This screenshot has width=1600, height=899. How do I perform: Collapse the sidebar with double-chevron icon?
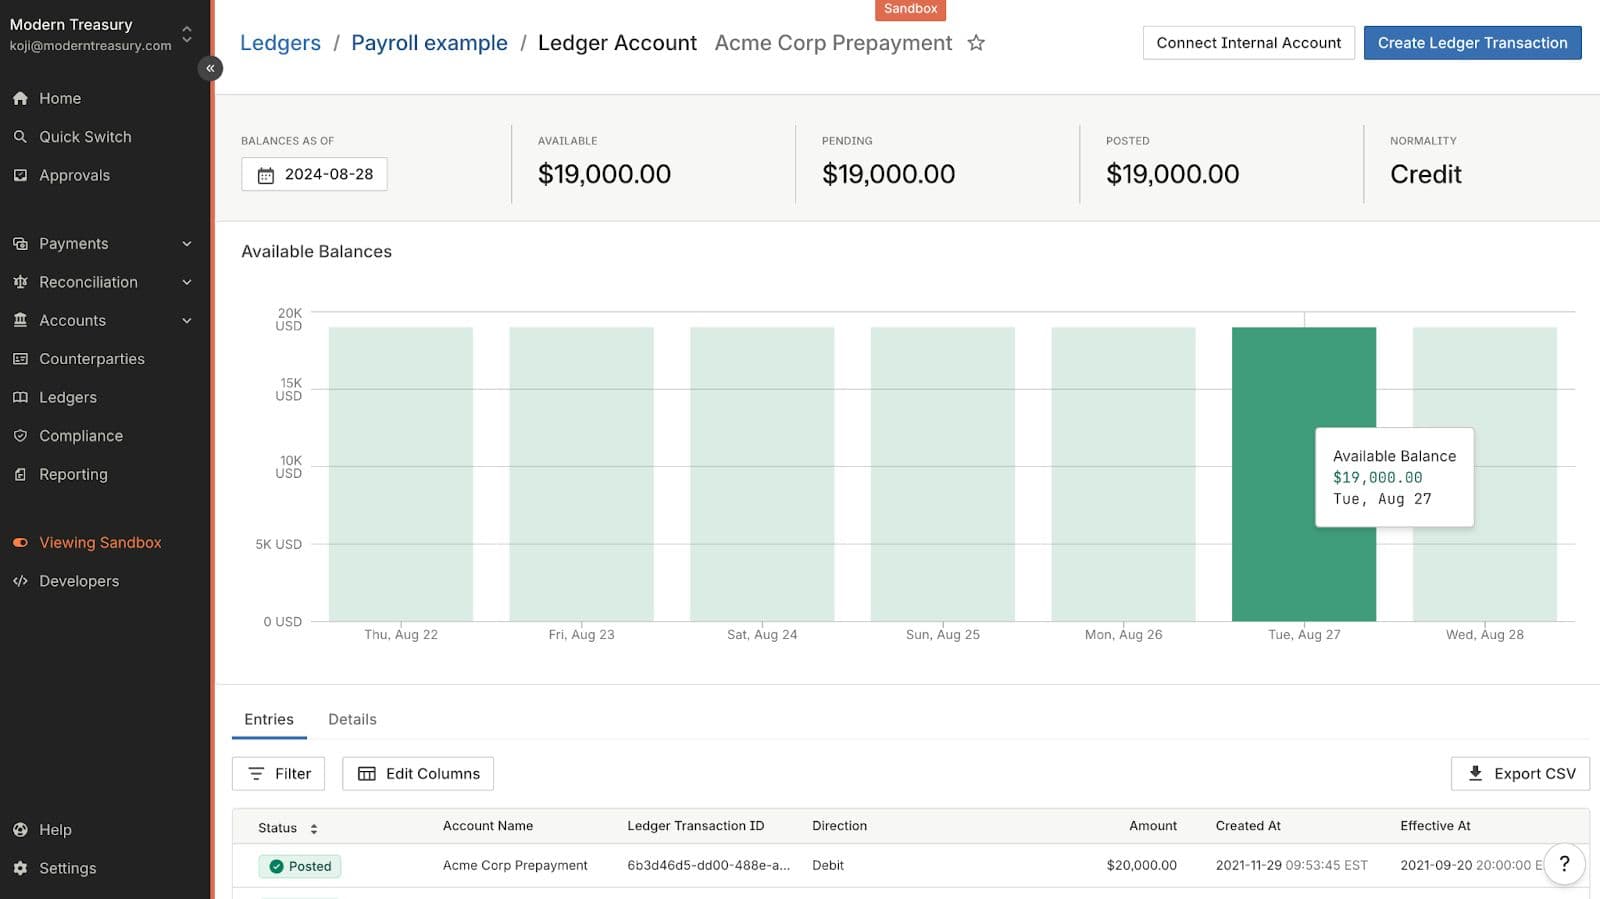click(x=210, y=68)
